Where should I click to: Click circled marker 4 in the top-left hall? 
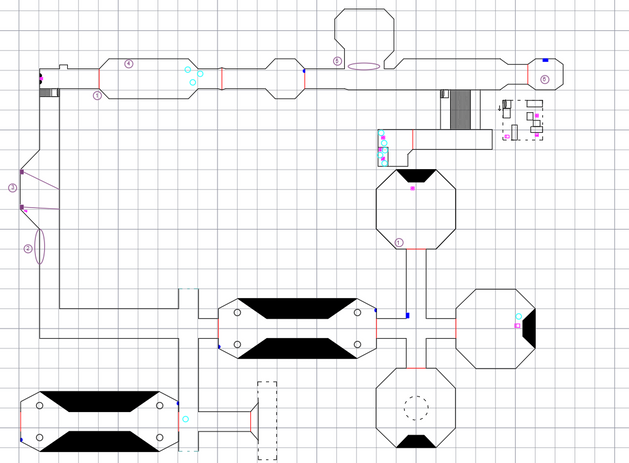click(128, 63)
